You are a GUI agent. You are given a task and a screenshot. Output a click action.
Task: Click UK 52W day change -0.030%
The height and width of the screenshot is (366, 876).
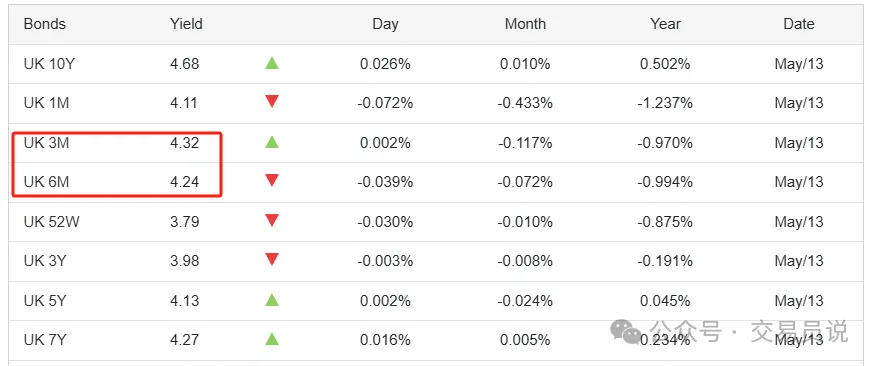coord(385,222)
